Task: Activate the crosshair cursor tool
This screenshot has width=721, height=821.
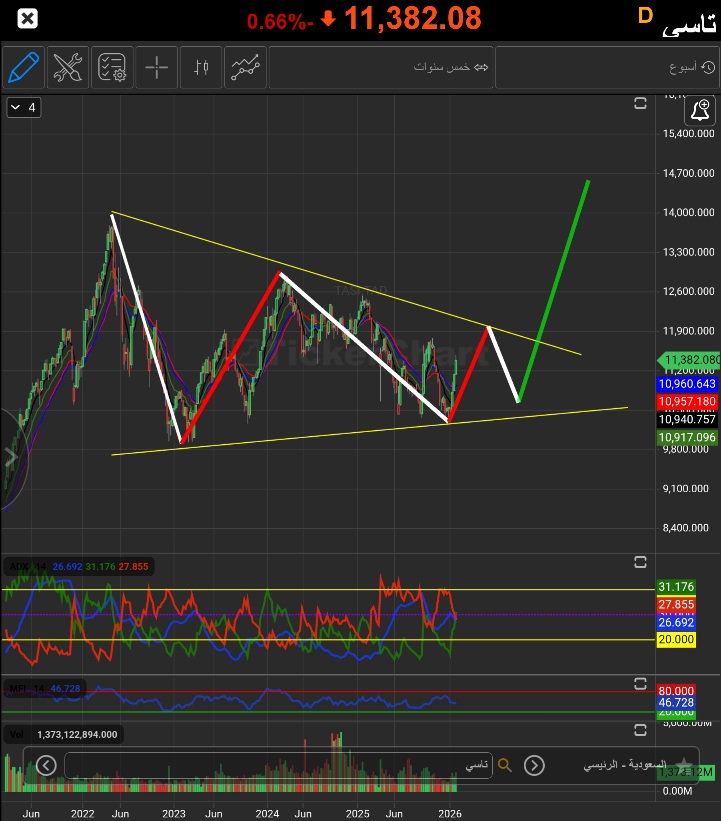Action: tap(157, 67)
